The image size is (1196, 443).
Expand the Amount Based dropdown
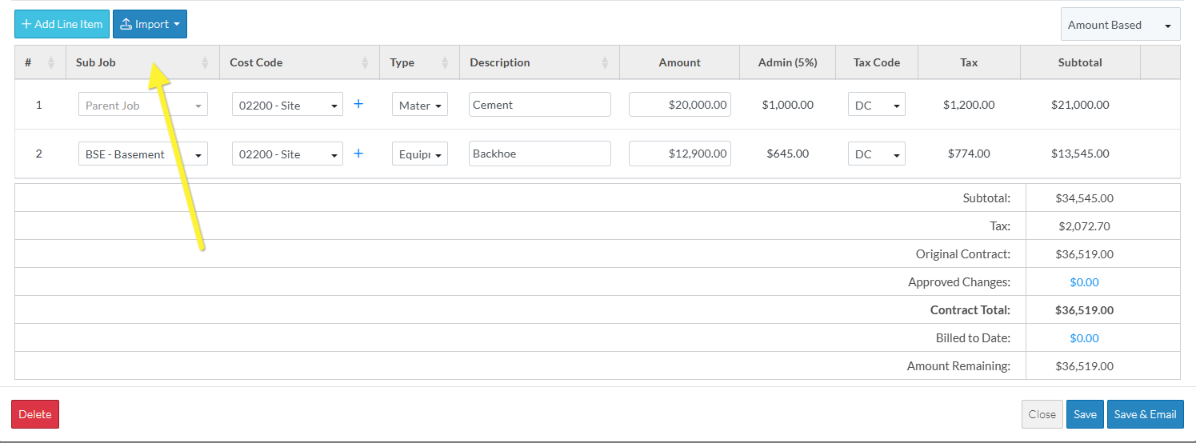pyautogui.click(x=1120, y=25)
